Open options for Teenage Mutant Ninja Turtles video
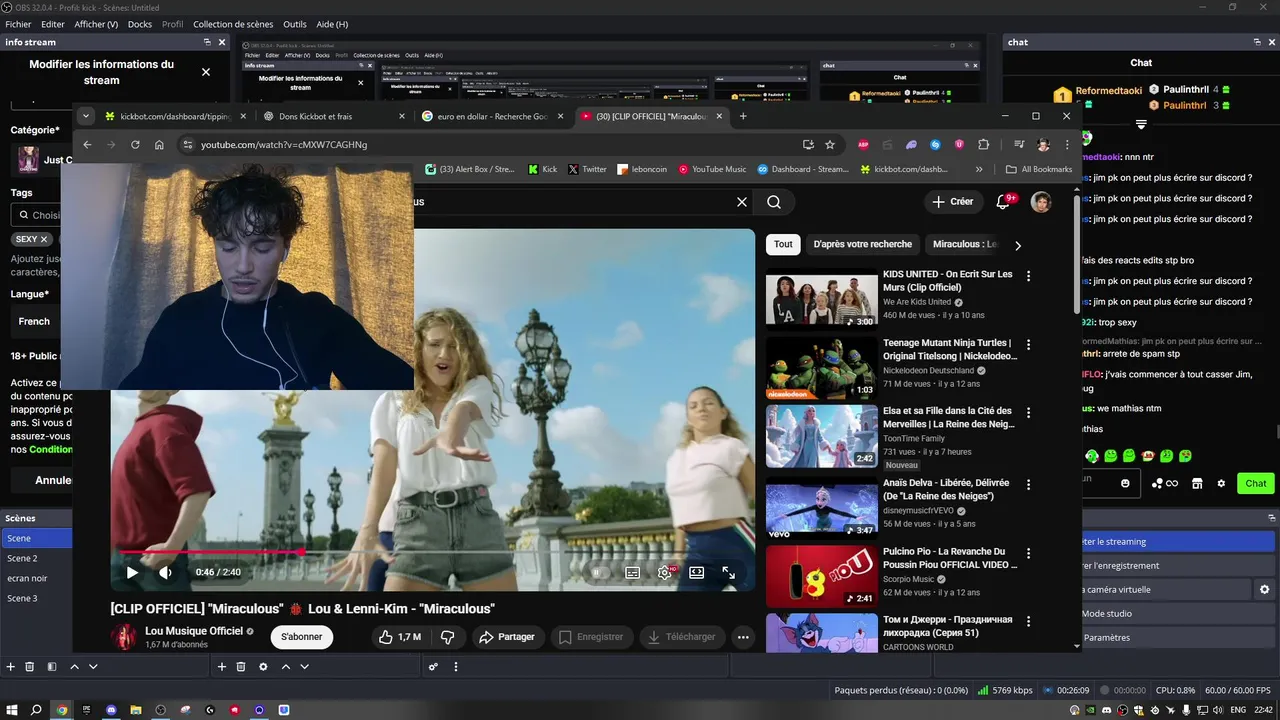 click(1028, 345)
